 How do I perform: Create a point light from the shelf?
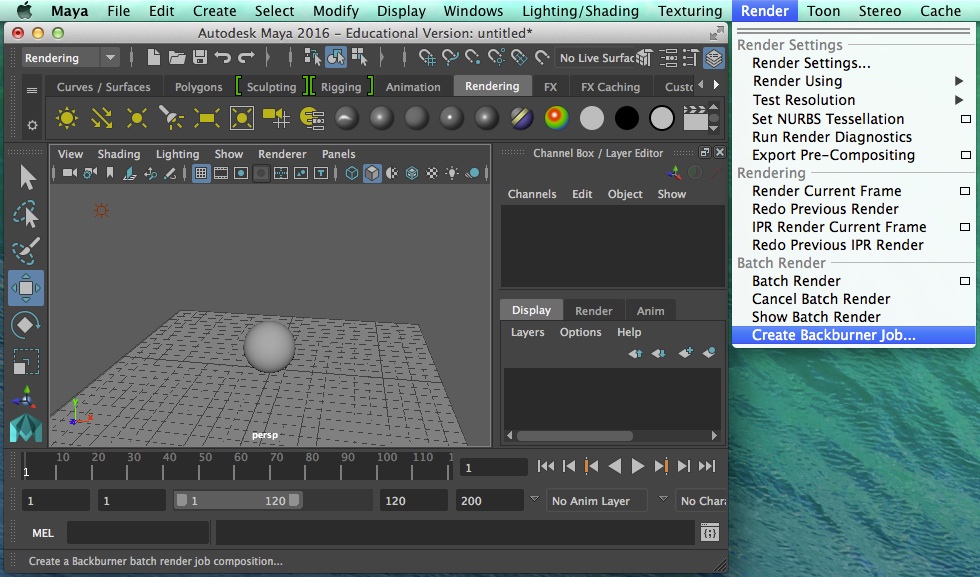[136, 118]
